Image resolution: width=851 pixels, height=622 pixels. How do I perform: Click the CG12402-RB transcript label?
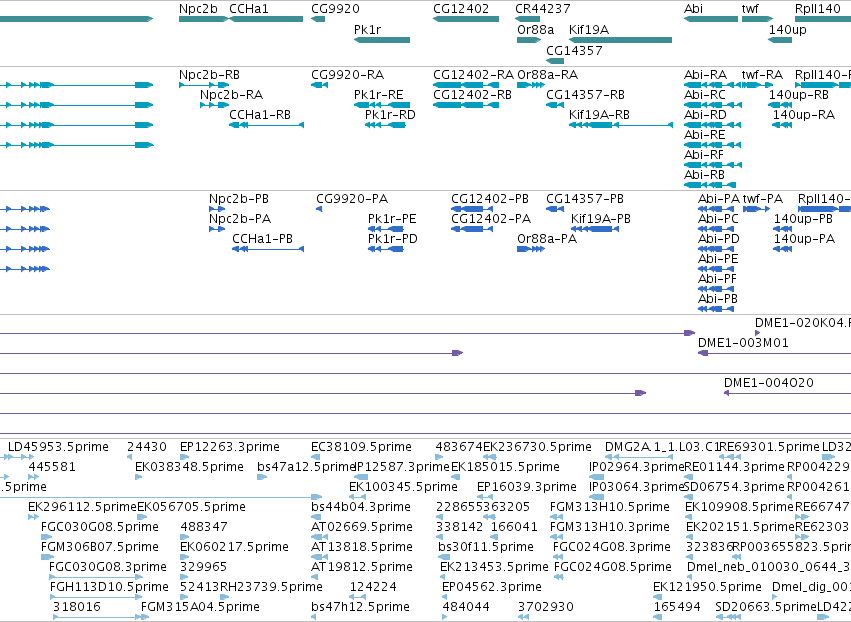[472, 95]
